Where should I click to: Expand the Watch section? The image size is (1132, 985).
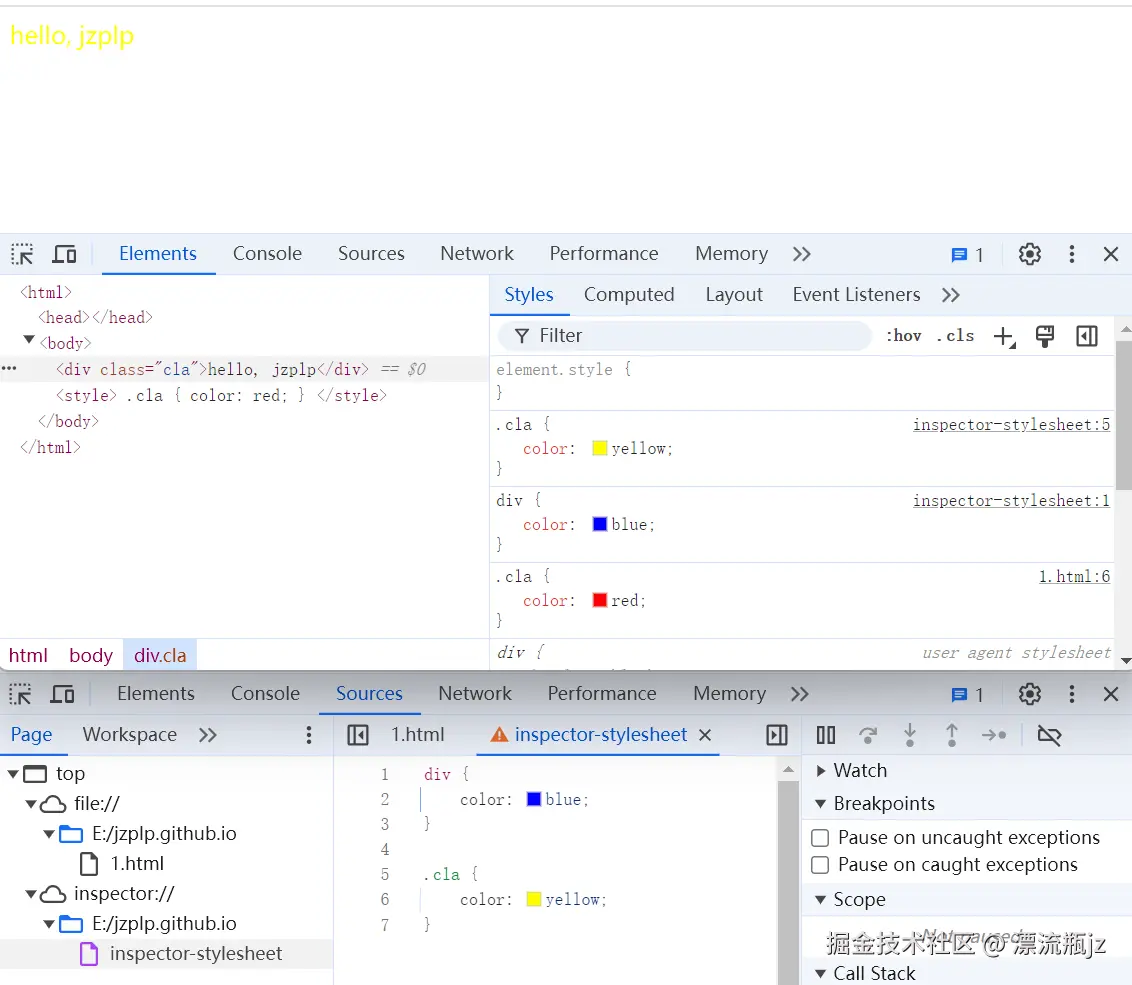(821, 771)
